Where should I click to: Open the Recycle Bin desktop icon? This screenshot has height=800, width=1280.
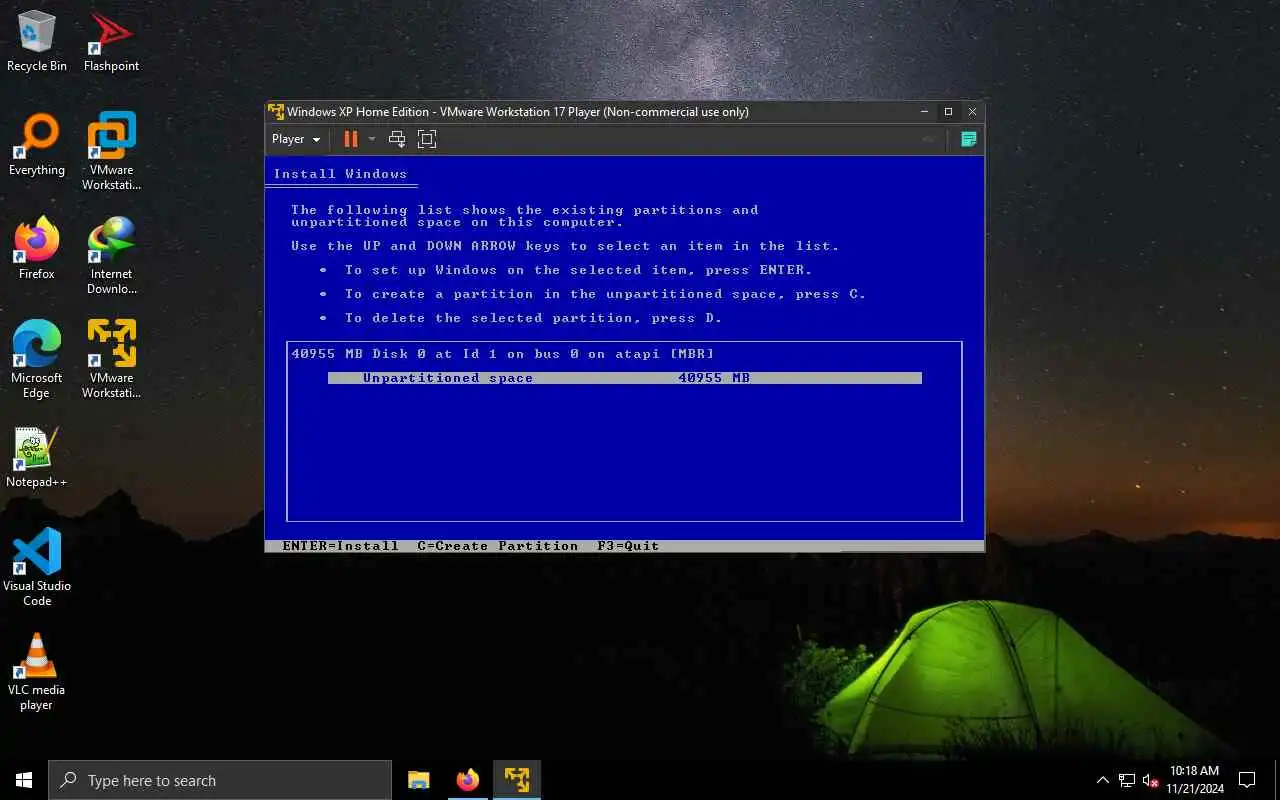(x=37, y=41)
